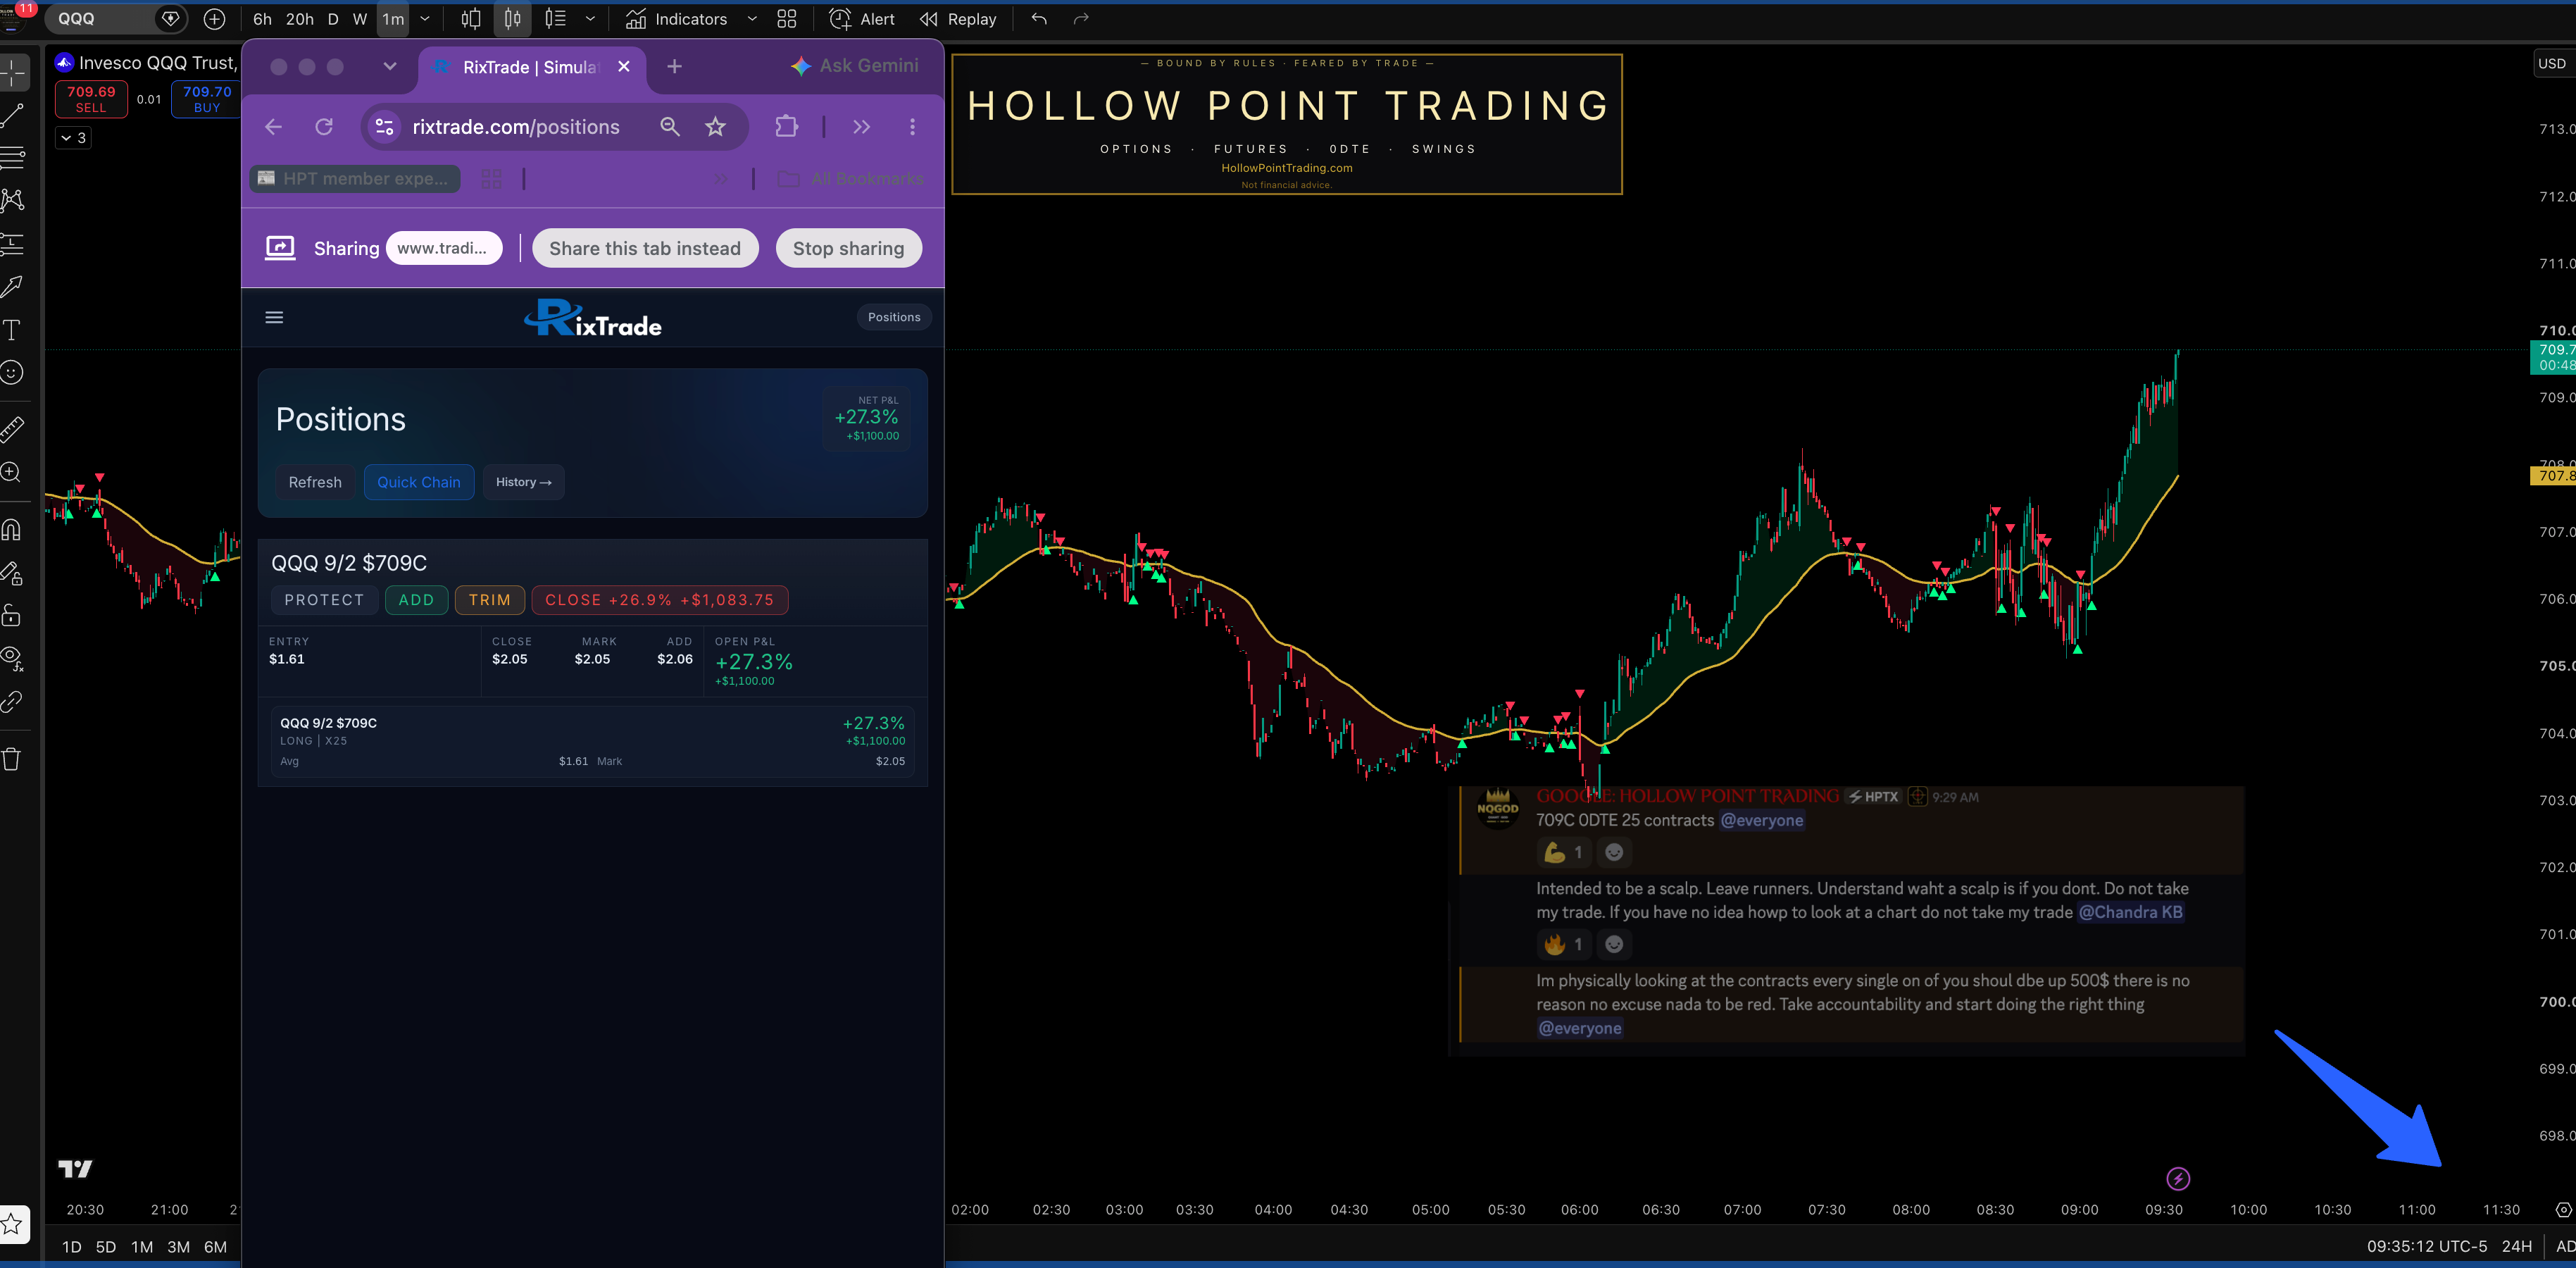2576x1268 pixels.
Task: Click the redo arrow in top toolbar
Action: point(1081,19)
